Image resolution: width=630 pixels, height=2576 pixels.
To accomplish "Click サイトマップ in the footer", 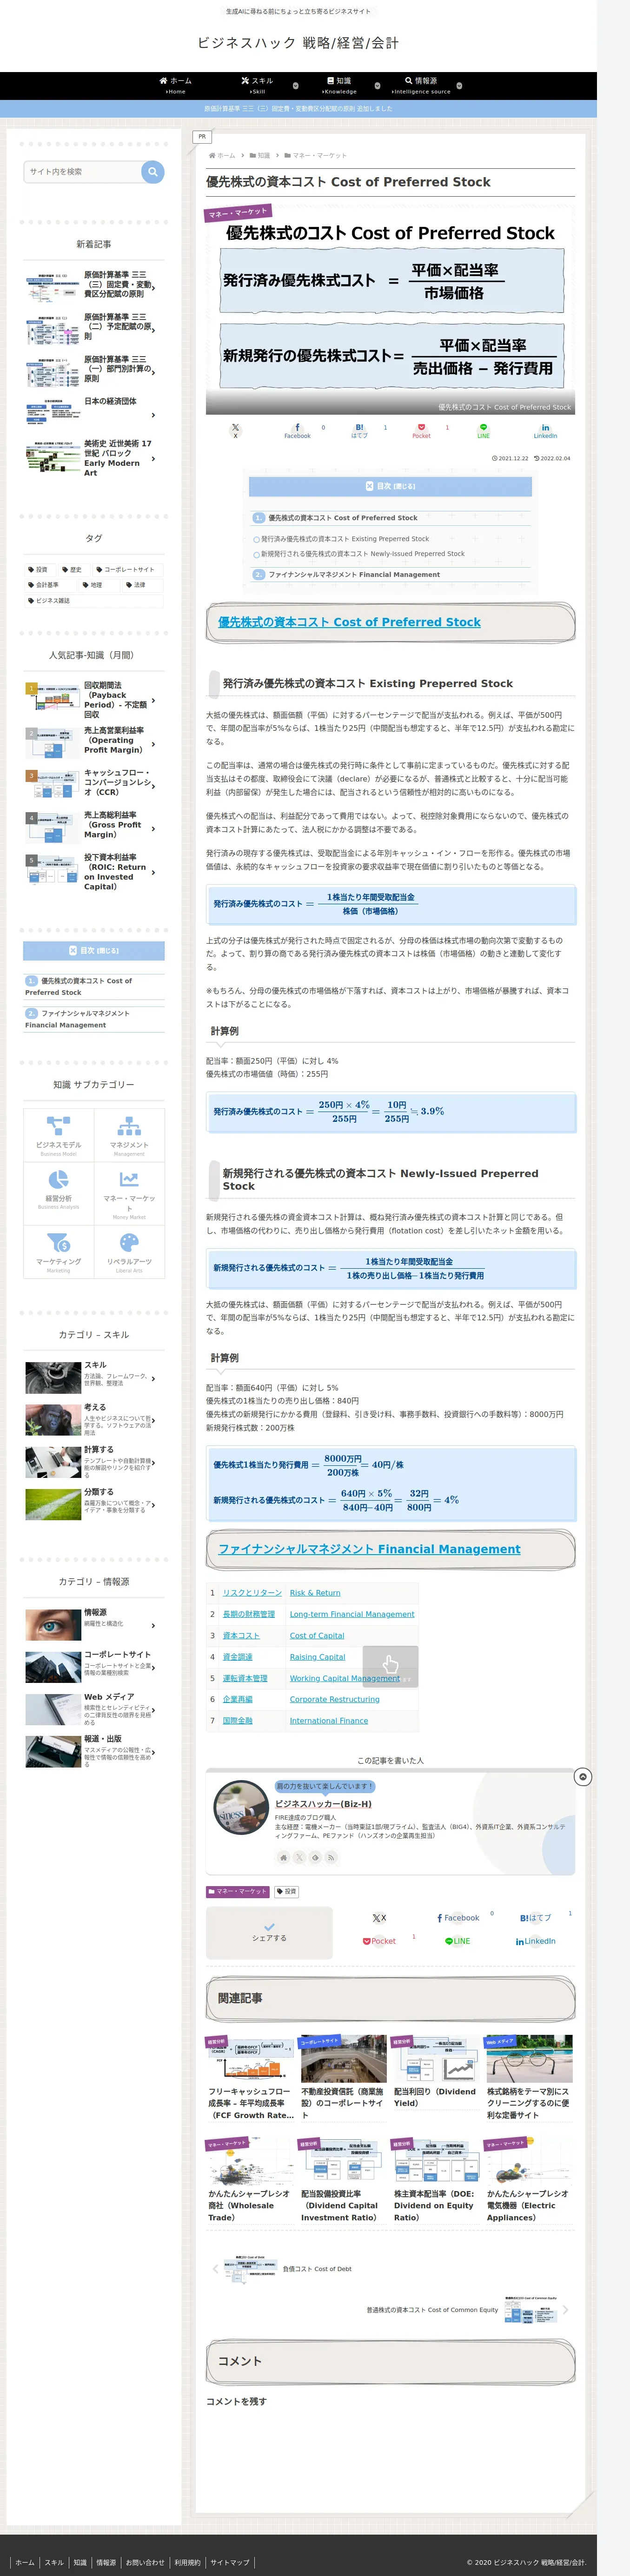I will click(230, 2563).
